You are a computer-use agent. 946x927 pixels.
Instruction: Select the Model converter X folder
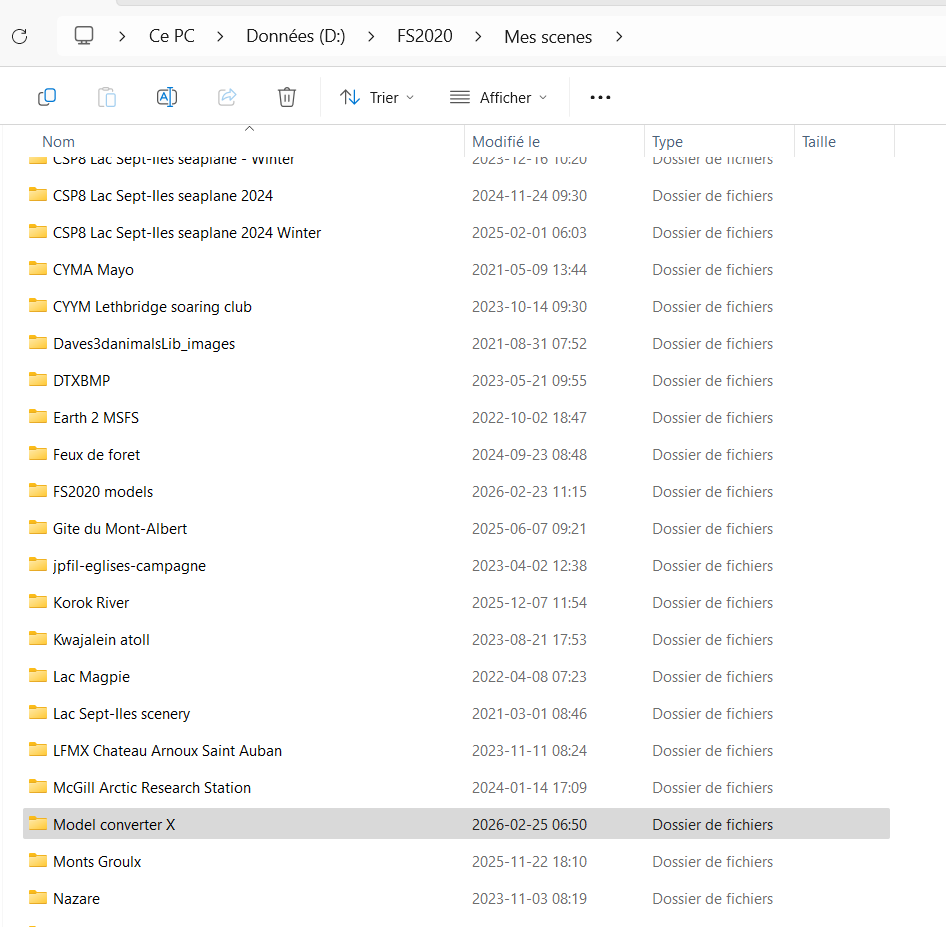(456, 824)
